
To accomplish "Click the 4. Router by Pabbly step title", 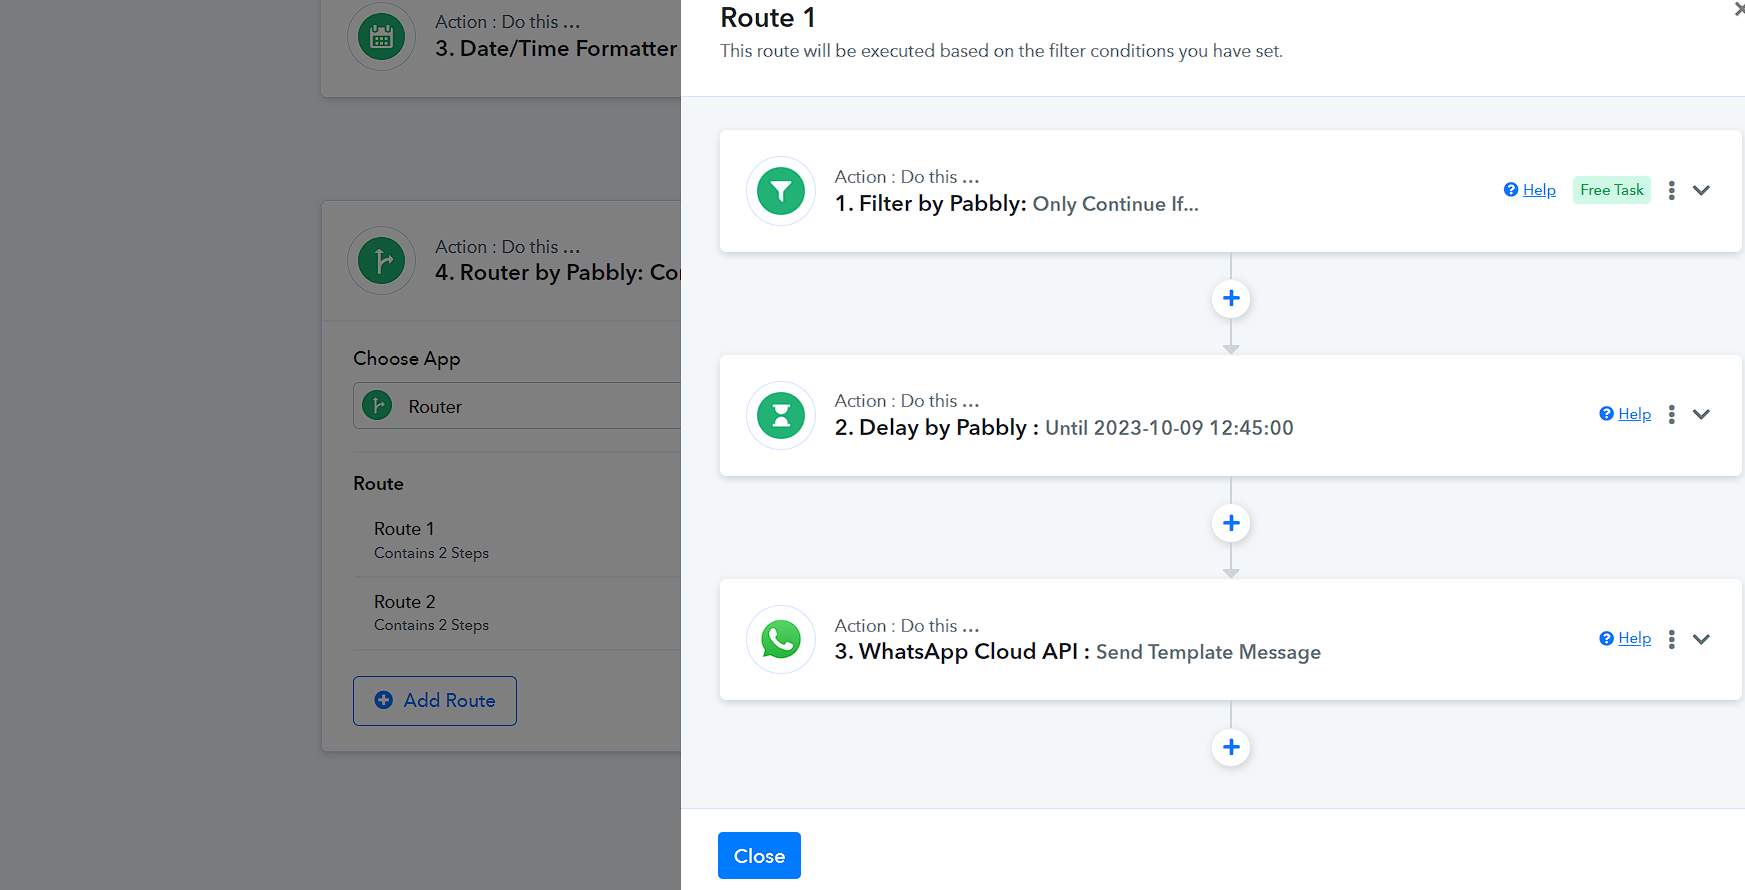I will pyautogui.click(x=558, y=272).
